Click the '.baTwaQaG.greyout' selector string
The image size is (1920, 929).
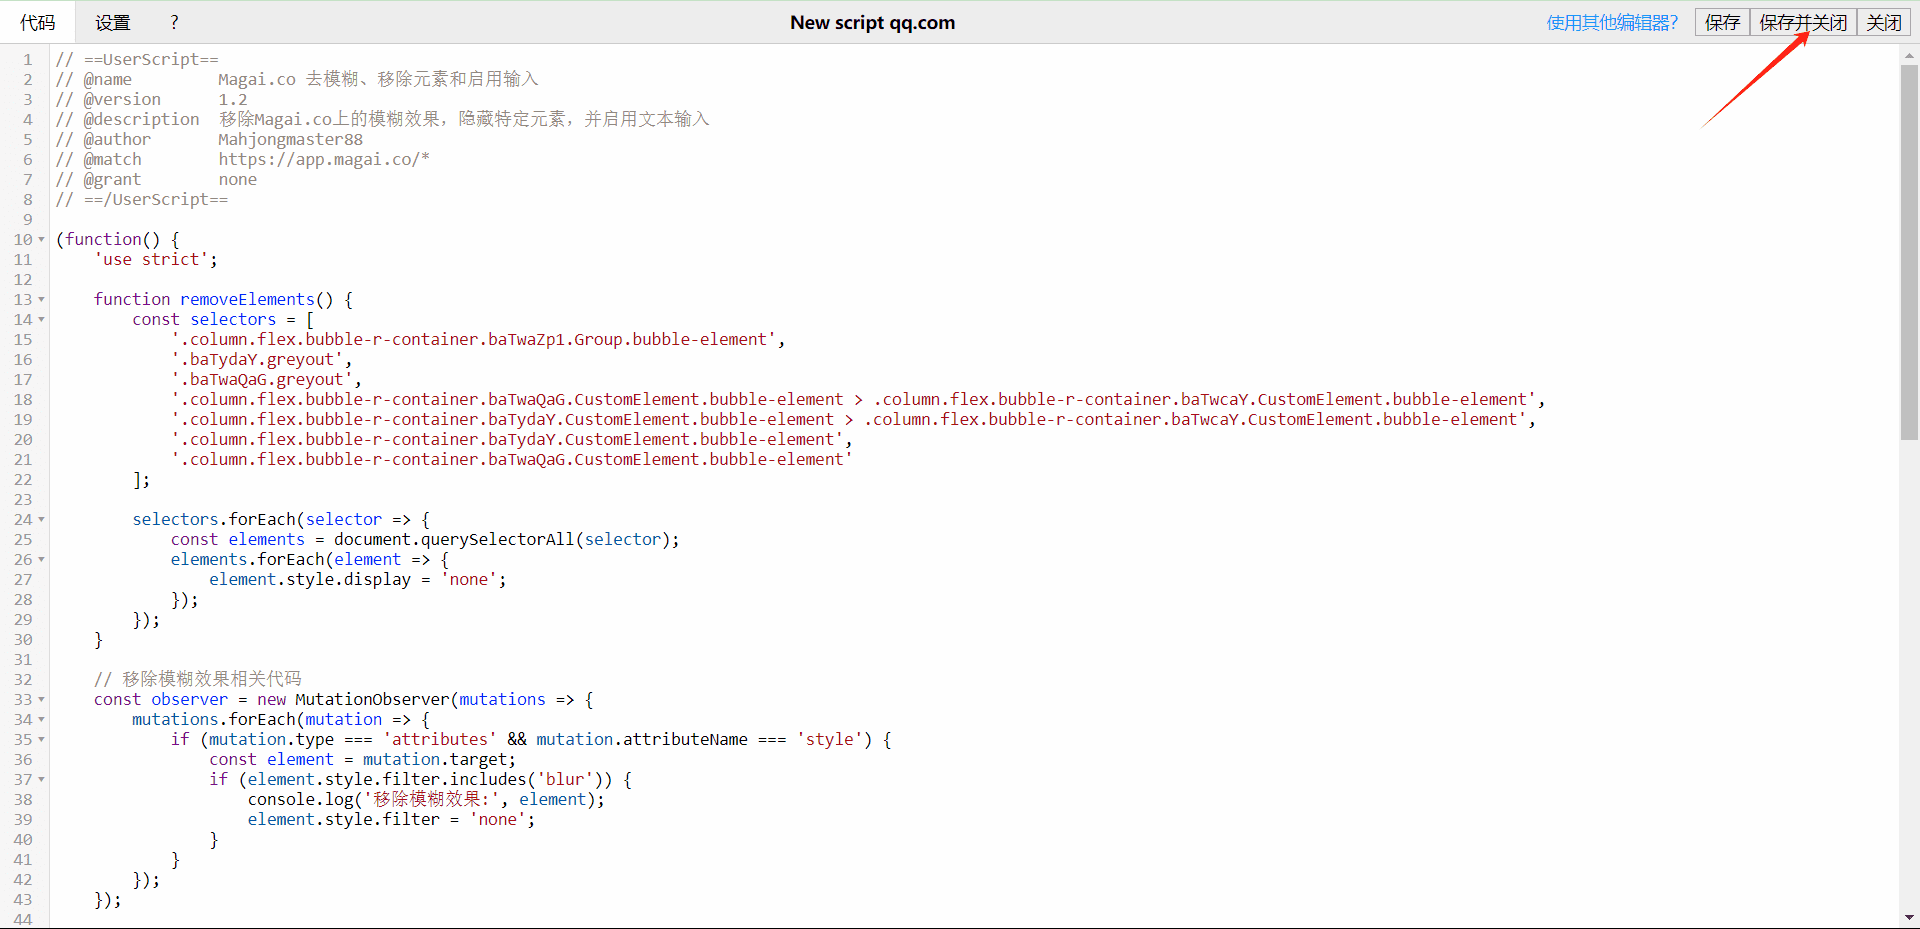pos(262,379)
